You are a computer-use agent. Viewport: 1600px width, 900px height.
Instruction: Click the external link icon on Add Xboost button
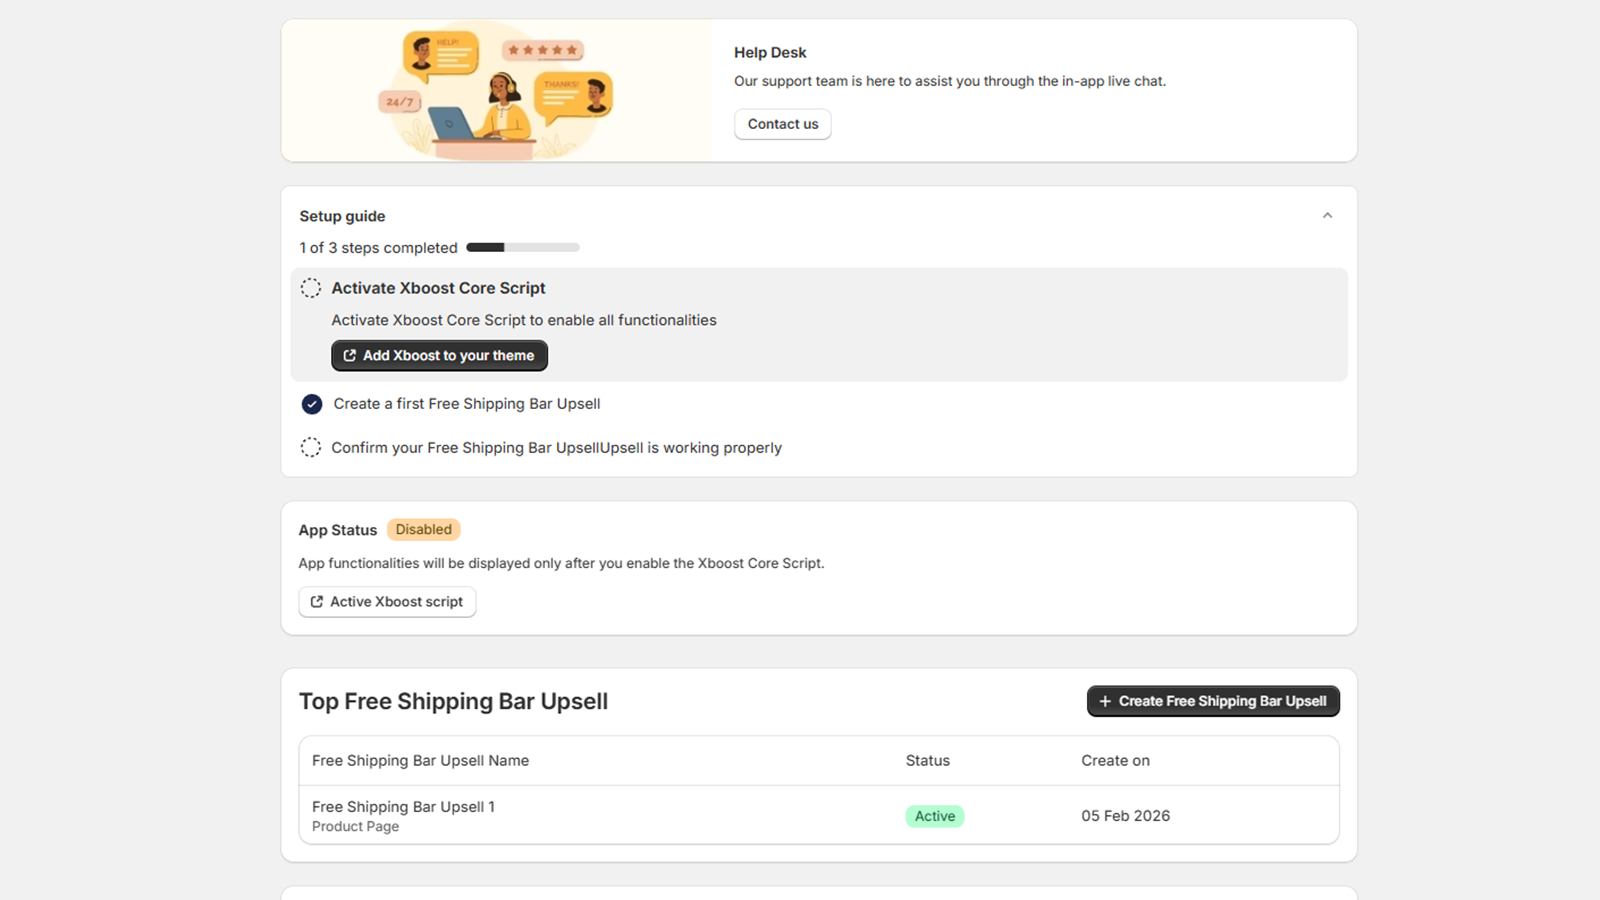350,356
